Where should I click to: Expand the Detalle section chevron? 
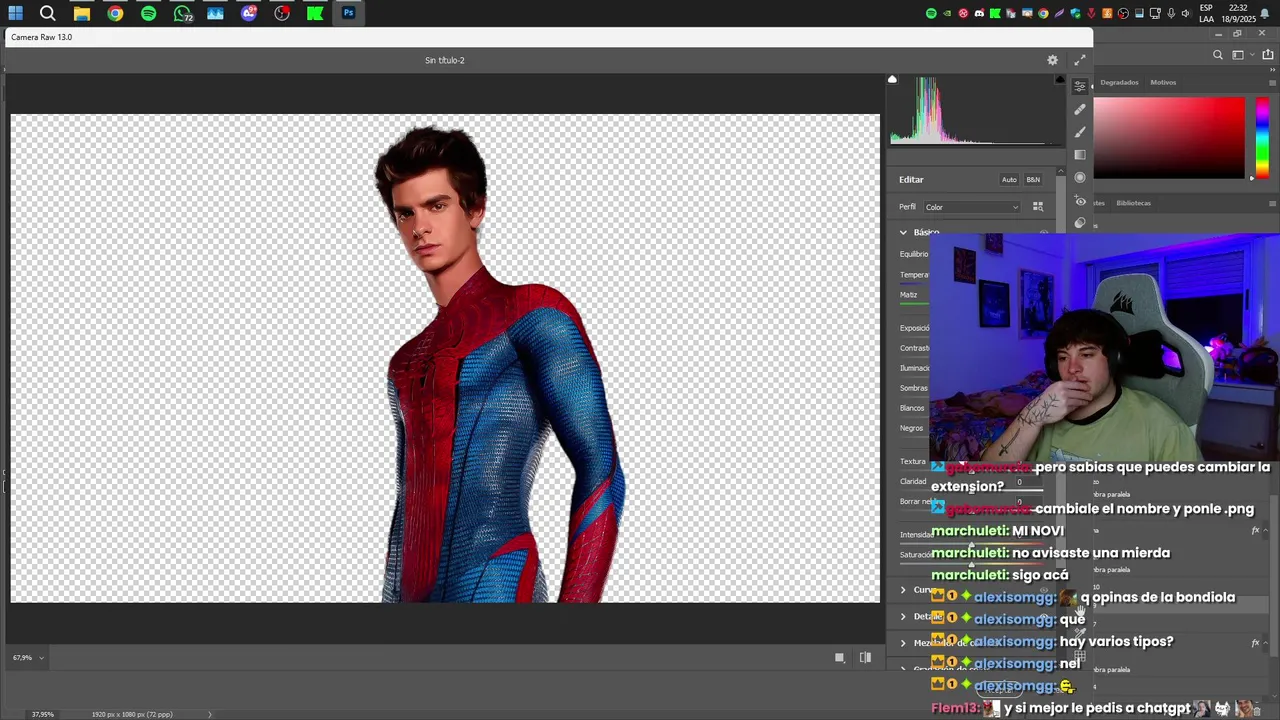coord(903,617)
